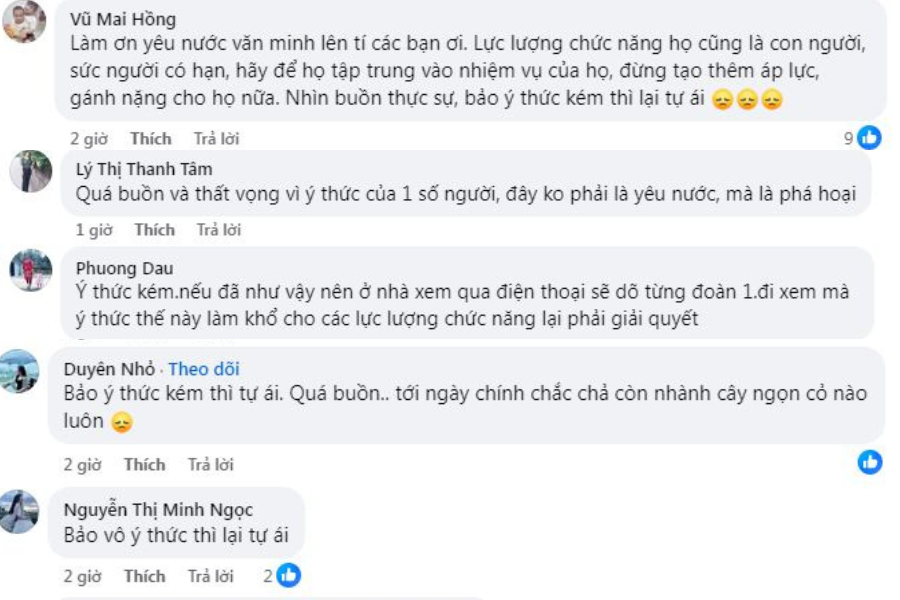Open Phuong Dau's profile avatar
The height and width of the screenshot is (600, 900).
[30, 270]
